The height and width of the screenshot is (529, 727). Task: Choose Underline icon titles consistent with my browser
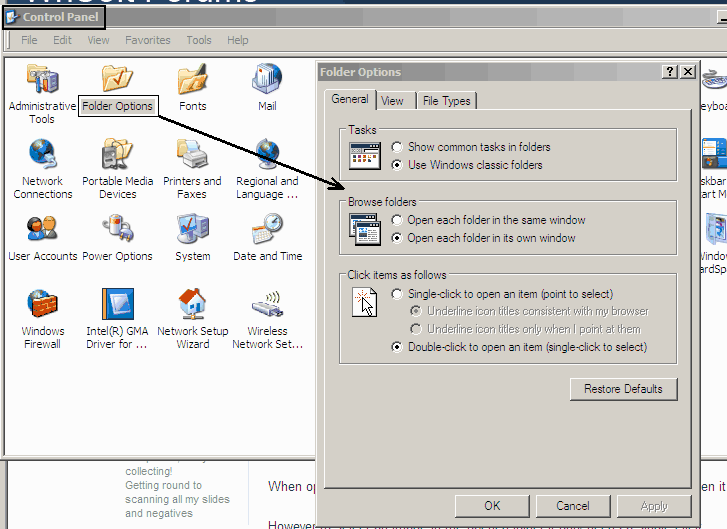point(529,311)
